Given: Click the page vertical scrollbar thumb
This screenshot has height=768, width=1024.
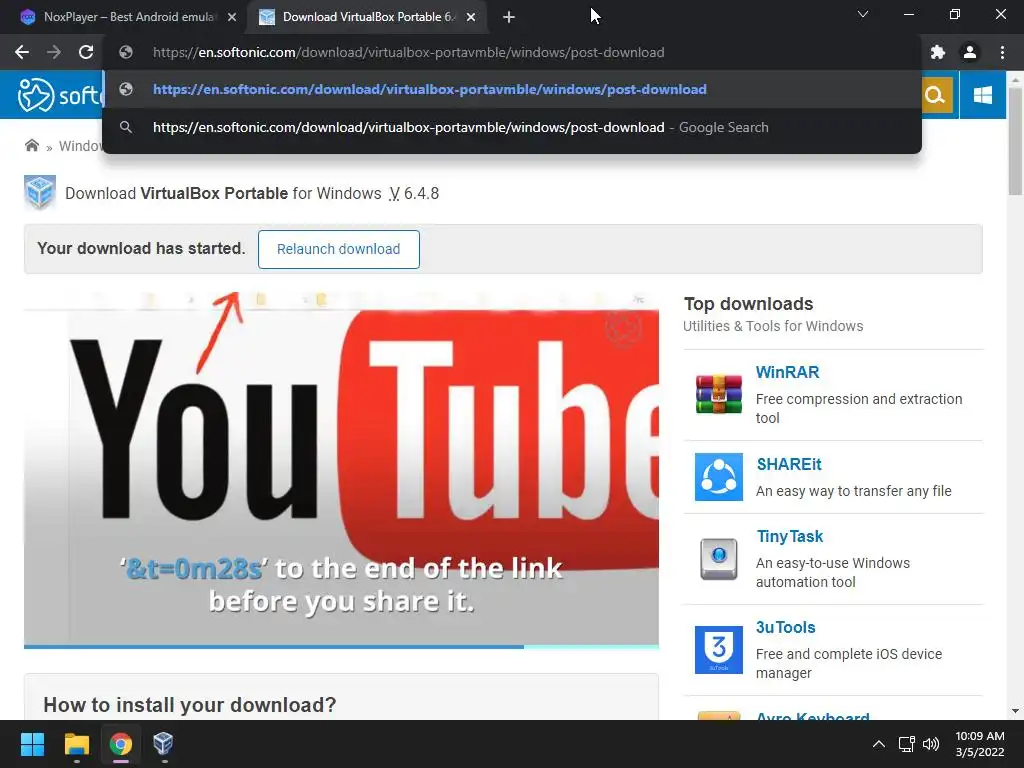Looking at the screenshot, I should point(1015,141).
